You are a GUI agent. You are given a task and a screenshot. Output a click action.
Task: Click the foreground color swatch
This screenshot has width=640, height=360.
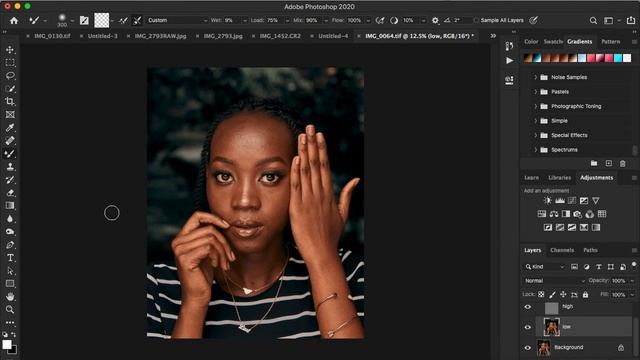pos(7,344)
